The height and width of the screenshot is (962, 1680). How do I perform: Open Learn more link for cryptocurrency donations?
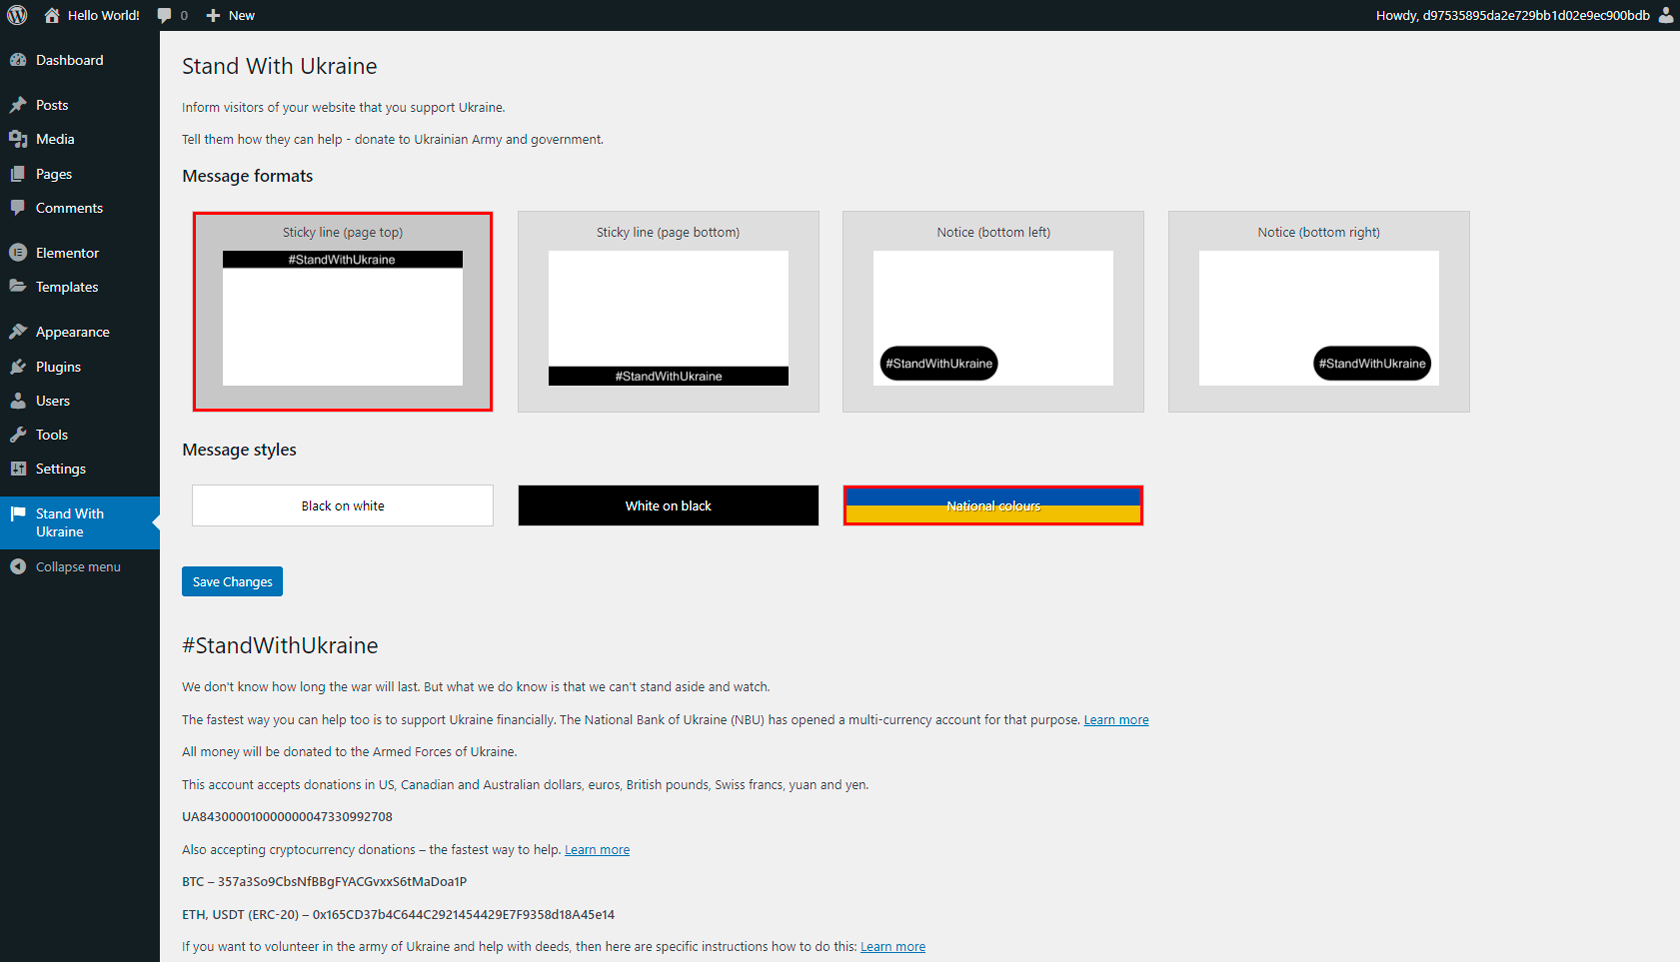tap(597, 850)
